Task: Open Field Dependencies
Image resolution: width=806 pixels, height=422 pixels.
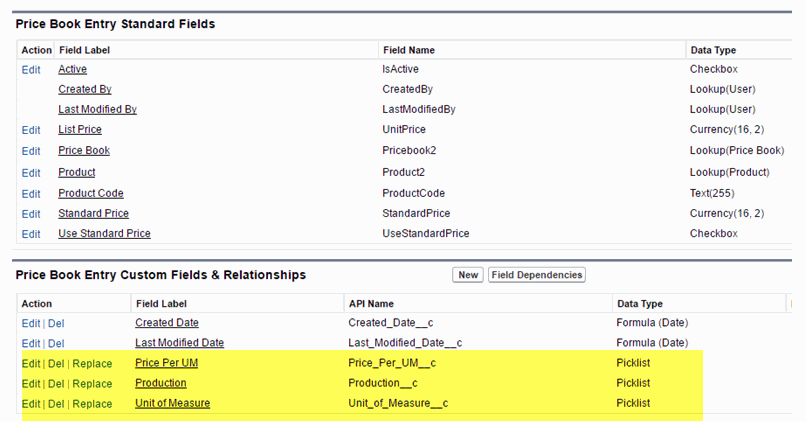Action: coord(536,275)
